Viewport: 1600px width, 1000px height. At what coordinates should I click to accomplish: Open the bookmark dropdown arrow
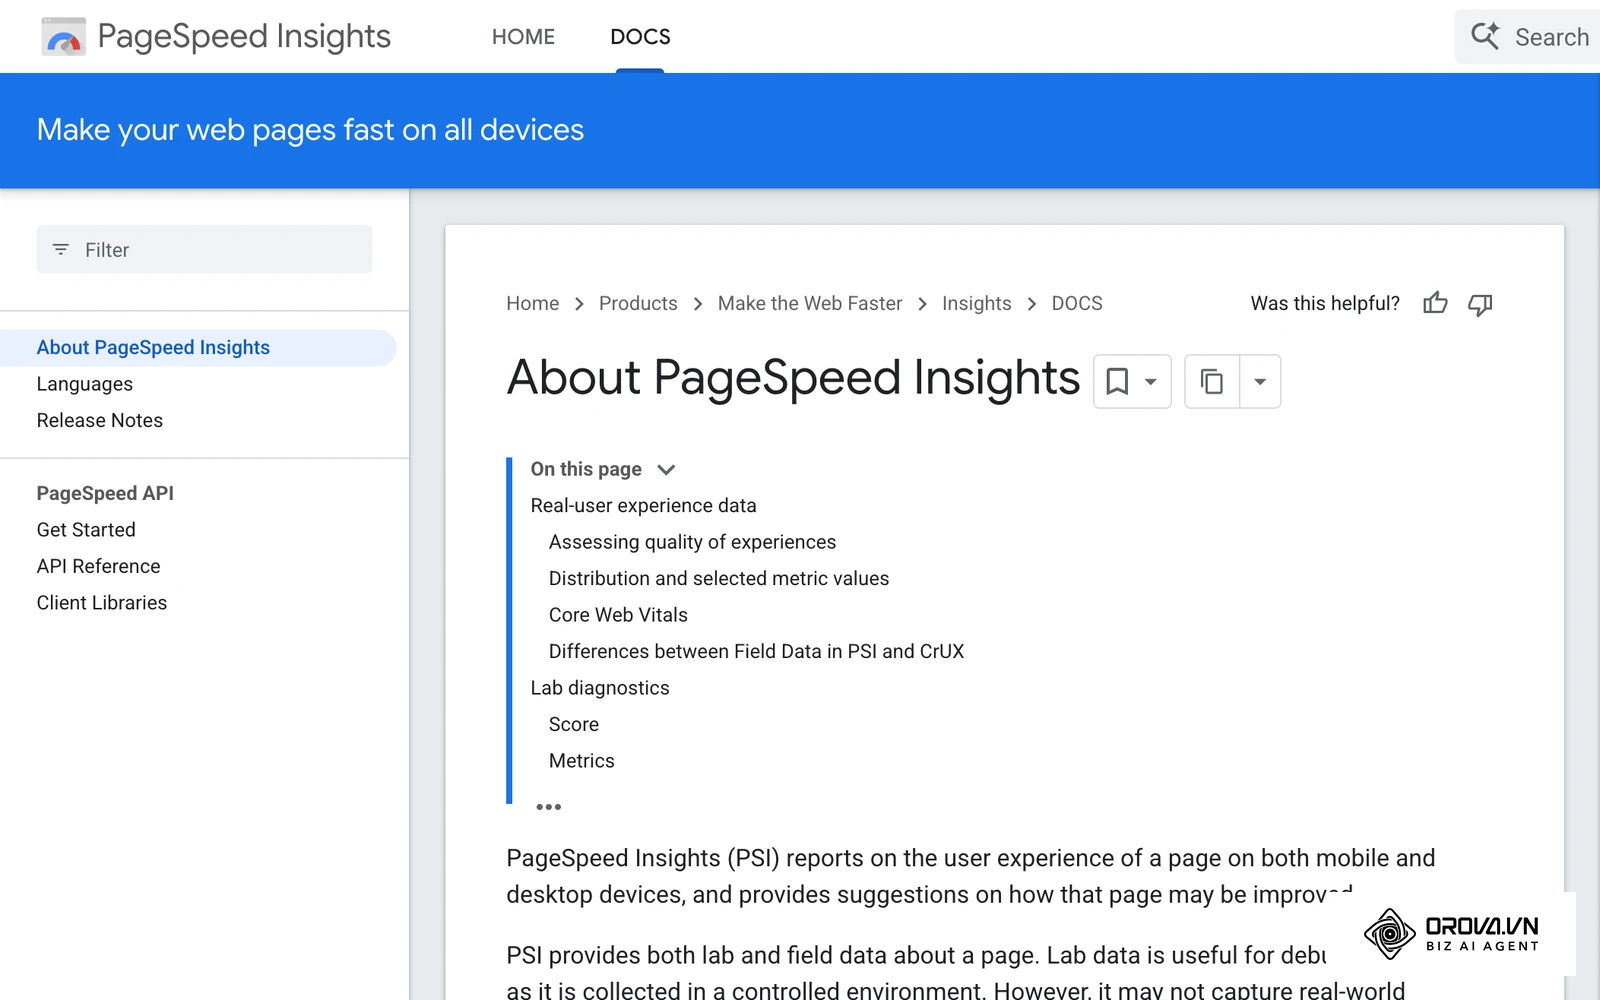[1151, 382]
